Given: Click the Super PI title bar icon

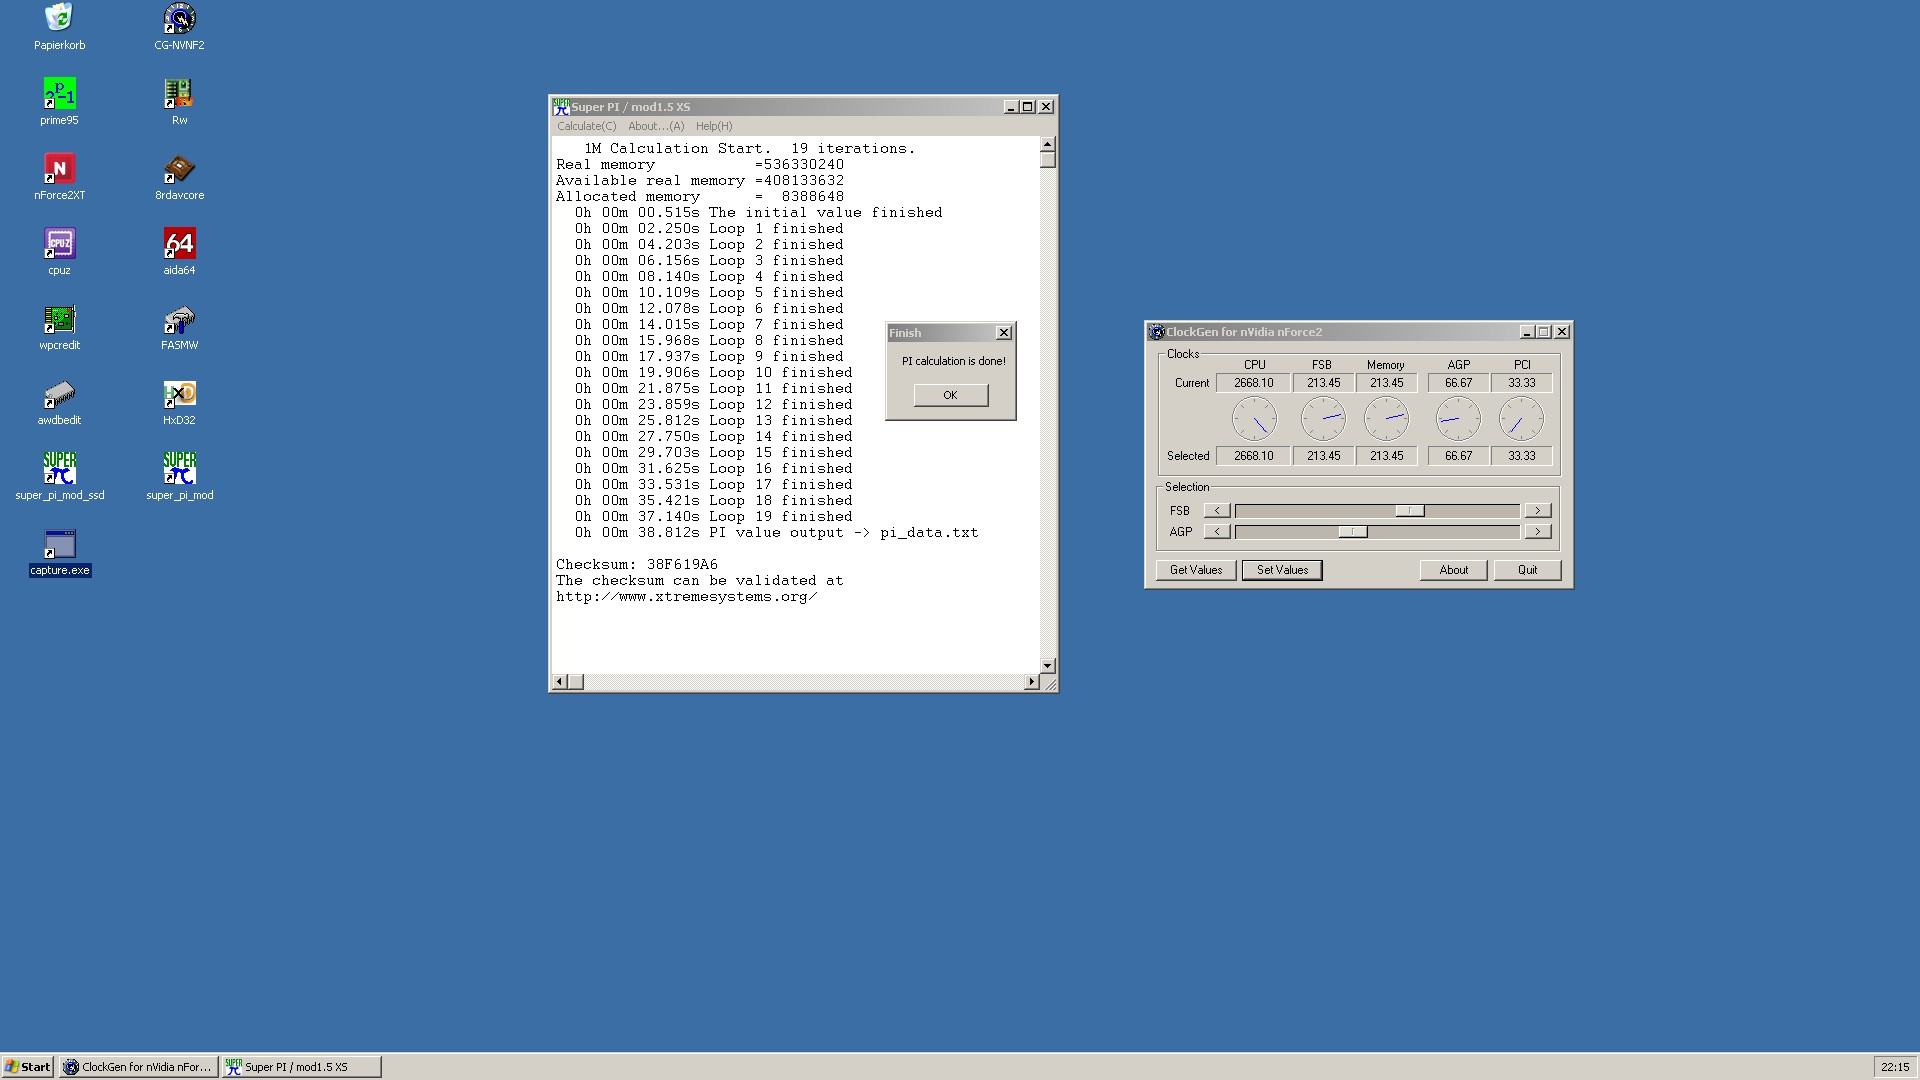Looking at the screenshot, I should [561, 107].
